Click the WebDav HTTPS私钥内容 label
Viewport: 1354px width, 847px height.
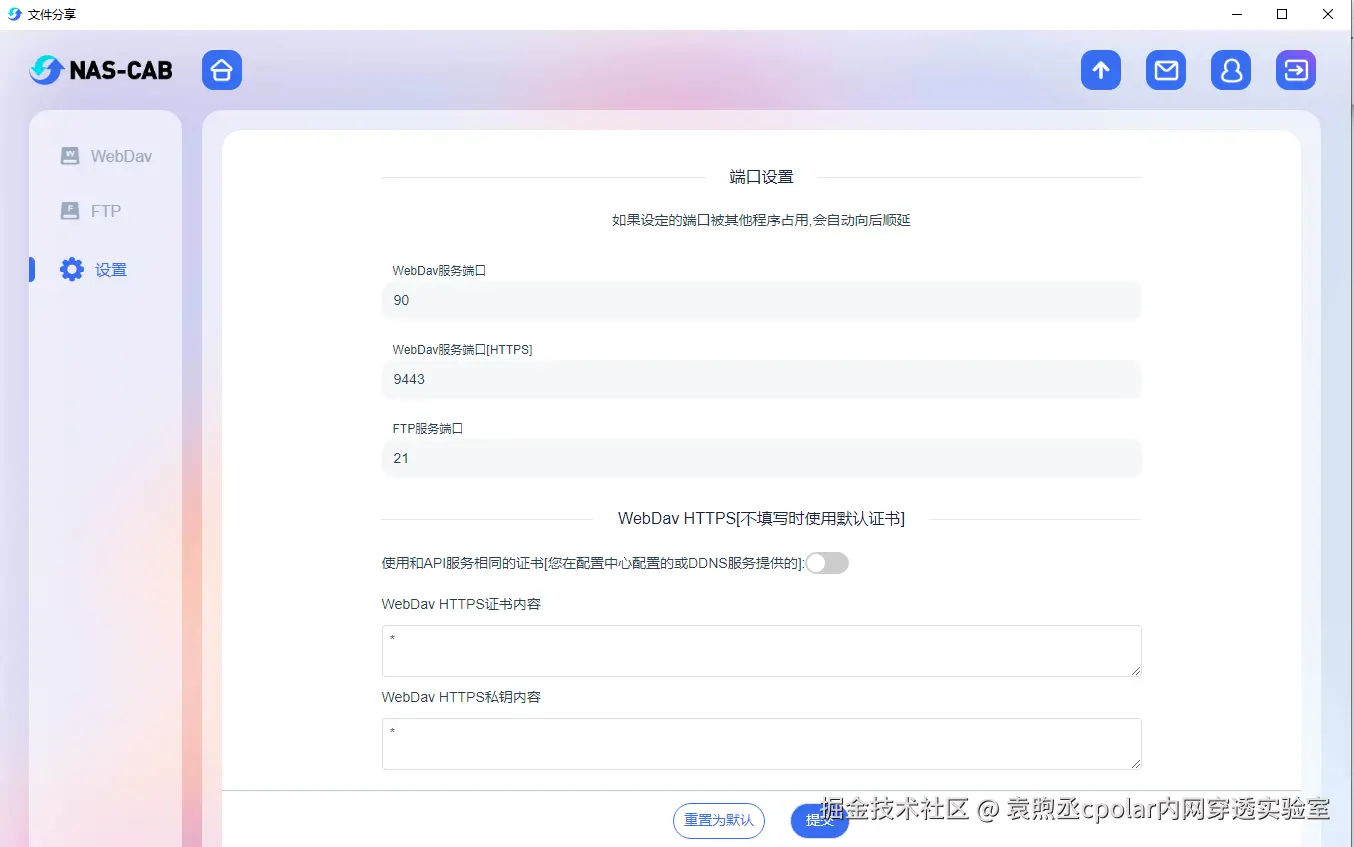461,697
